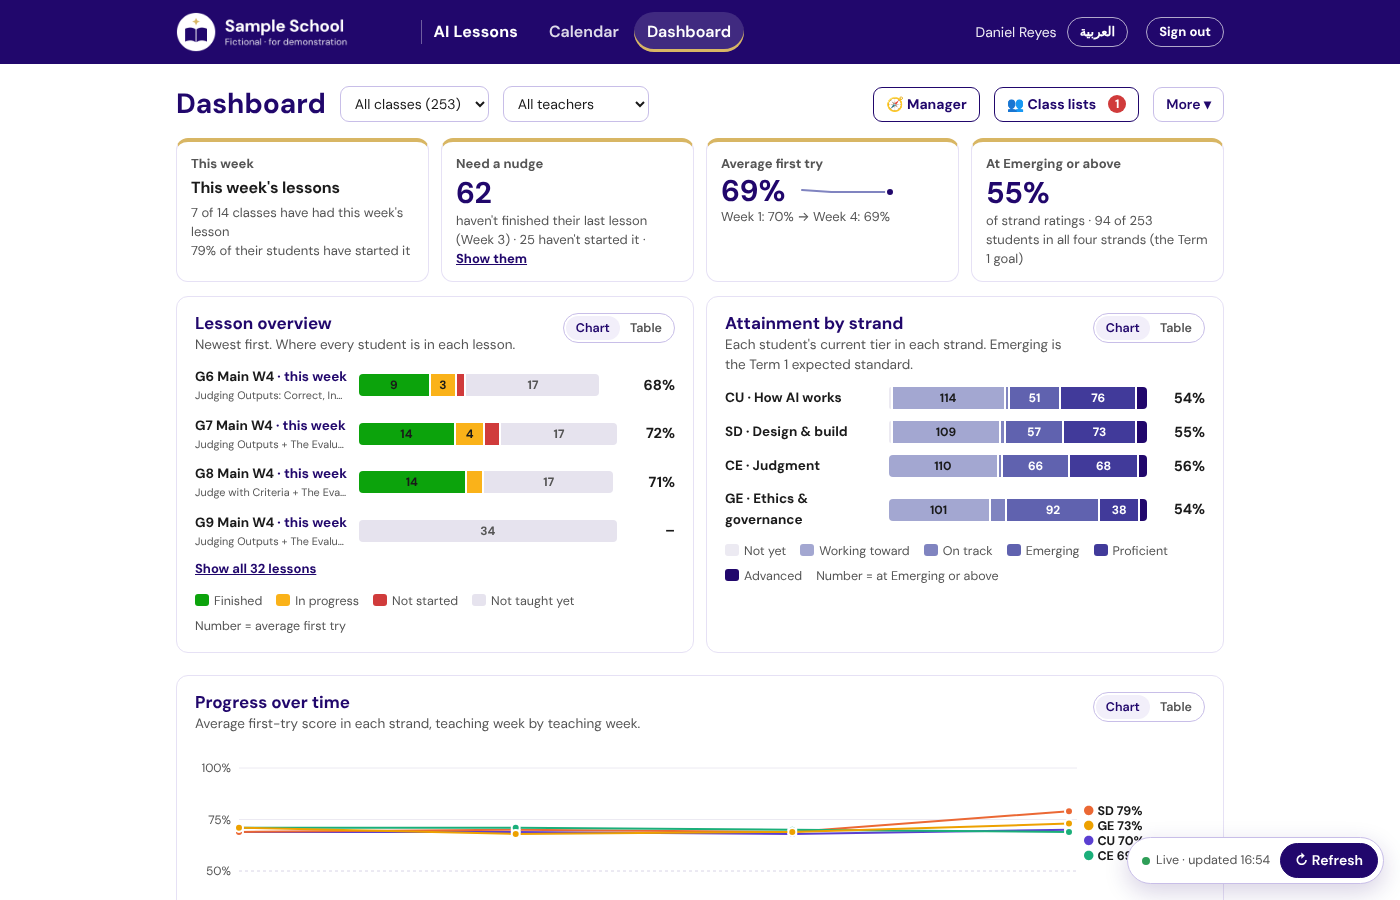
Task: Open G7 Main W4 this week link
Action: pyautogui.click(x=270, y=426)
